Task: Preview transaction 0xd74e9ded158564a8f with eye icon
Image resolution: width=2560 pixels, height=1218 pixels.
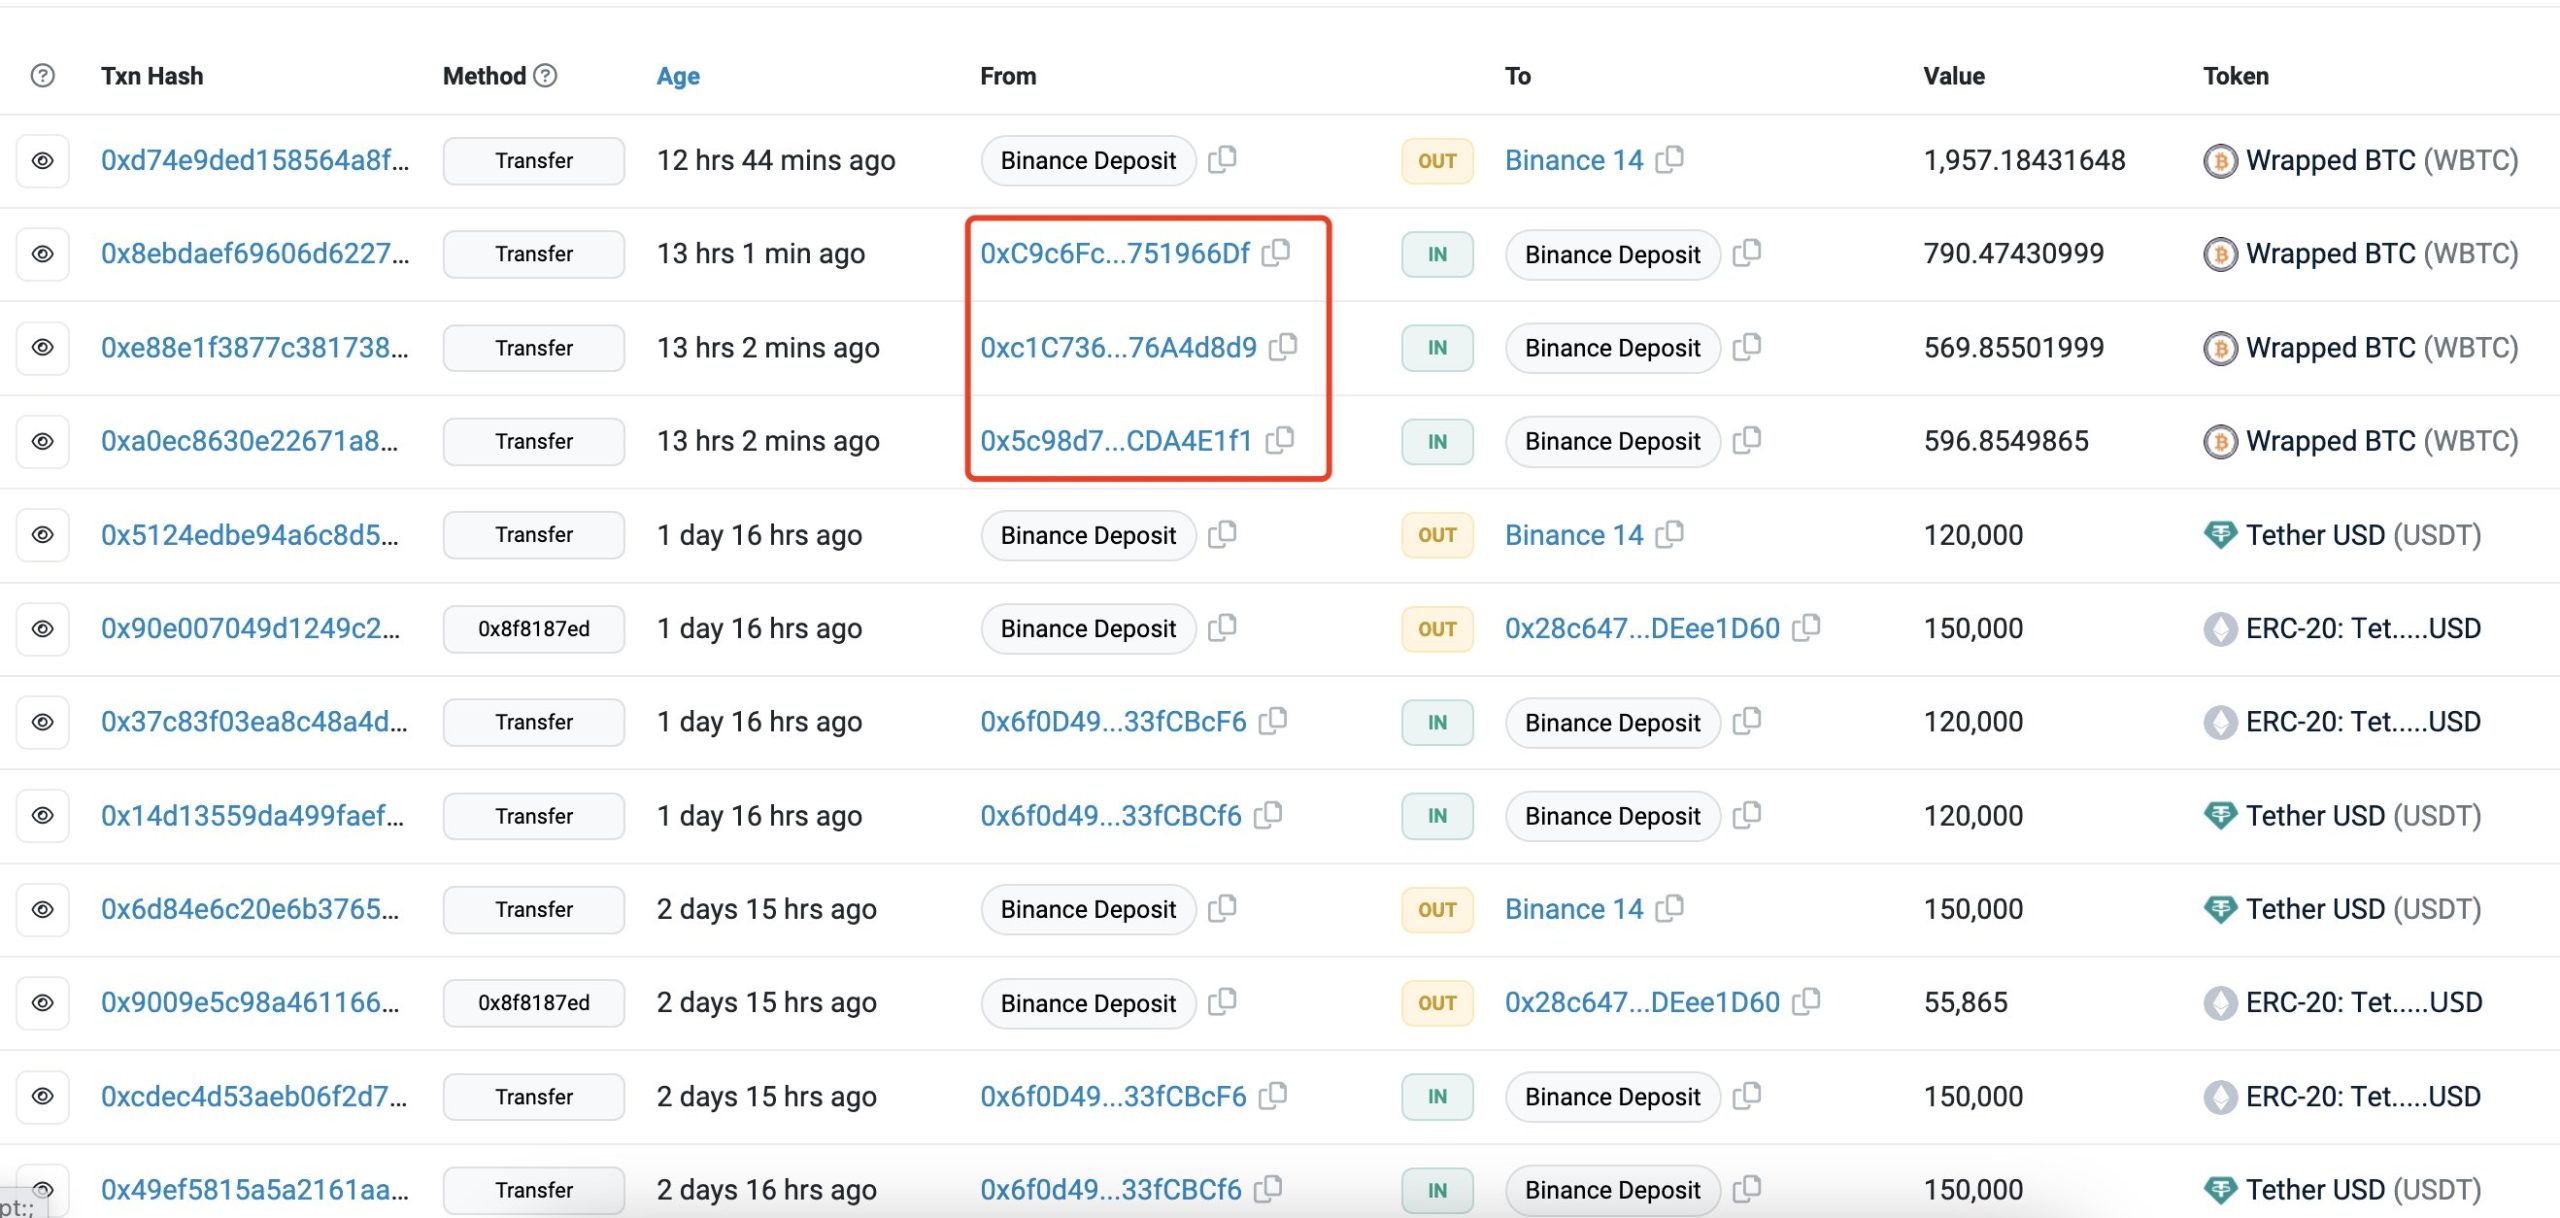Action: pos(42,160)
